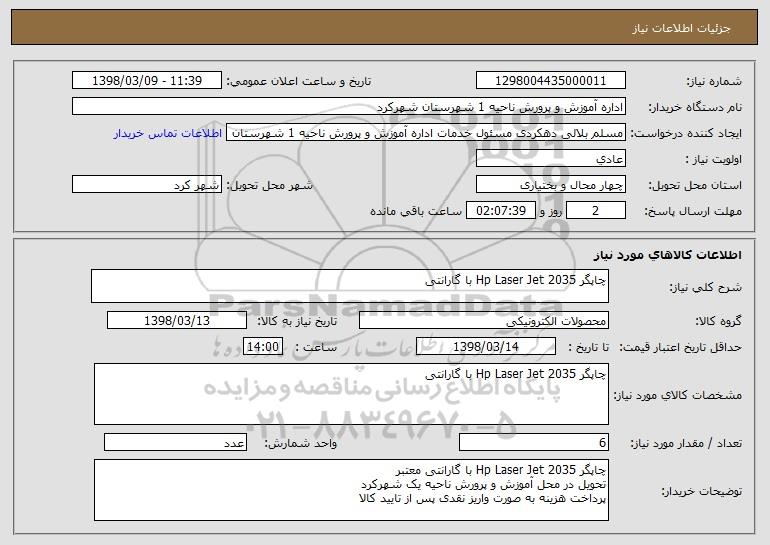The height and width of the screenshot is (545, 770).
Task: Click the label واحد شمارش
Action: tap(301, 443)
